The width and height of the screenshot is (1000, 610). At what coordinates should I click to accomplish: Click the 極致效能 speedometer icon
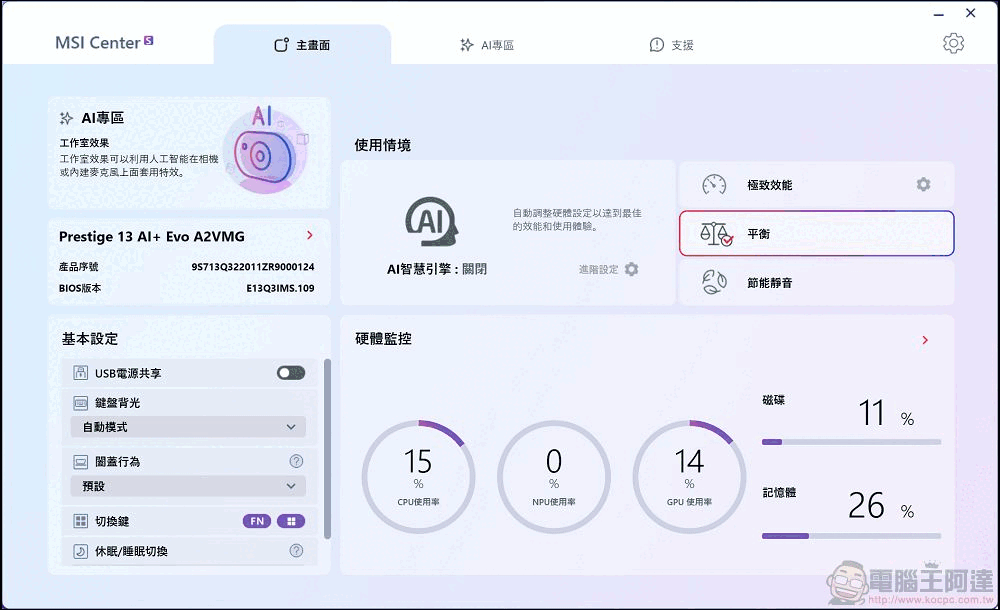714,185
